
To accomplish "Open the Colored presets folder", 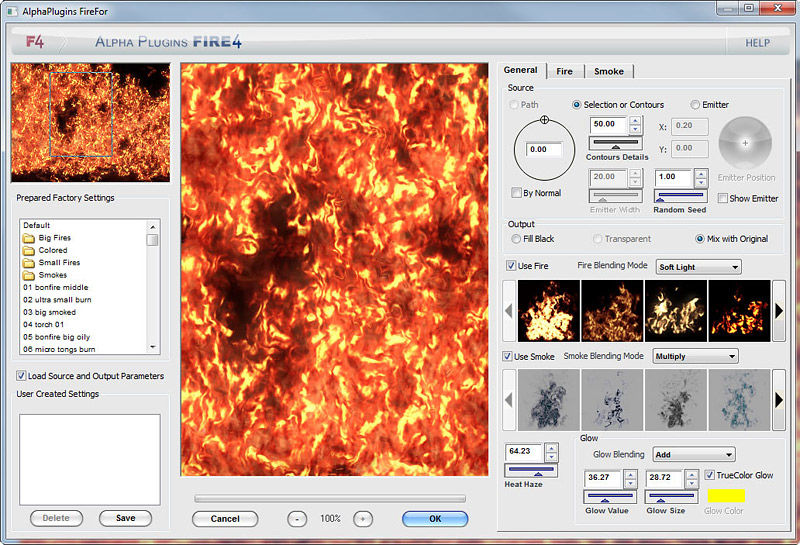I will click(45, 250).
